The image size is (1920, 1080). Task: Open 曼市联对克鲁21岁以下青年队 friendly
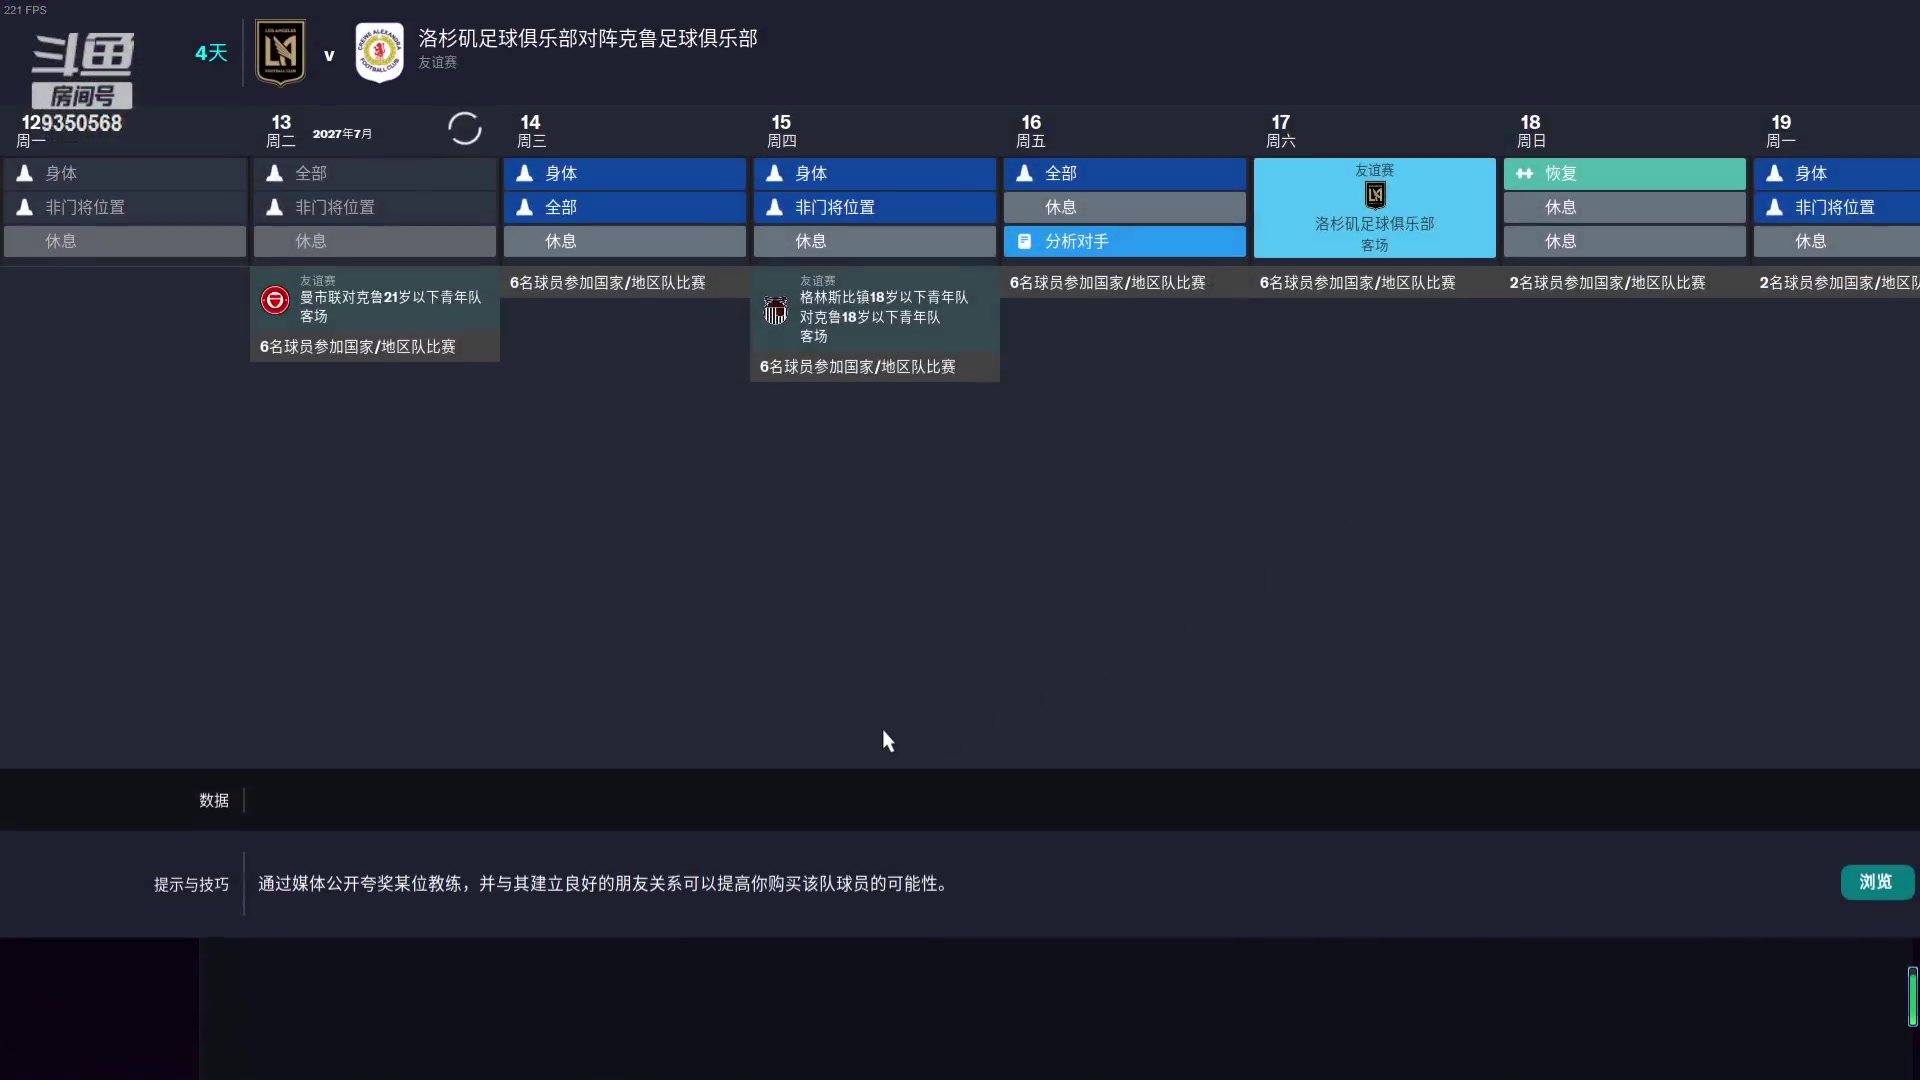click(x=375, y=299)
